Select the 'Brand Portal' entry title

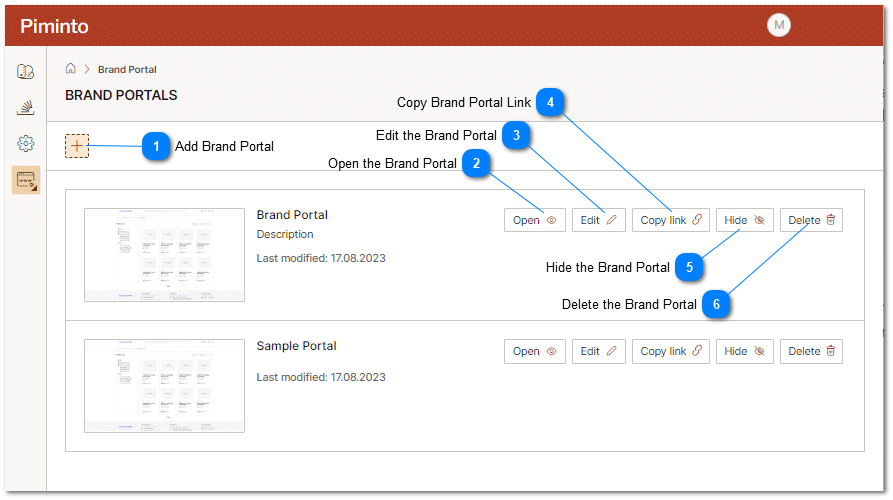[292, 215]
